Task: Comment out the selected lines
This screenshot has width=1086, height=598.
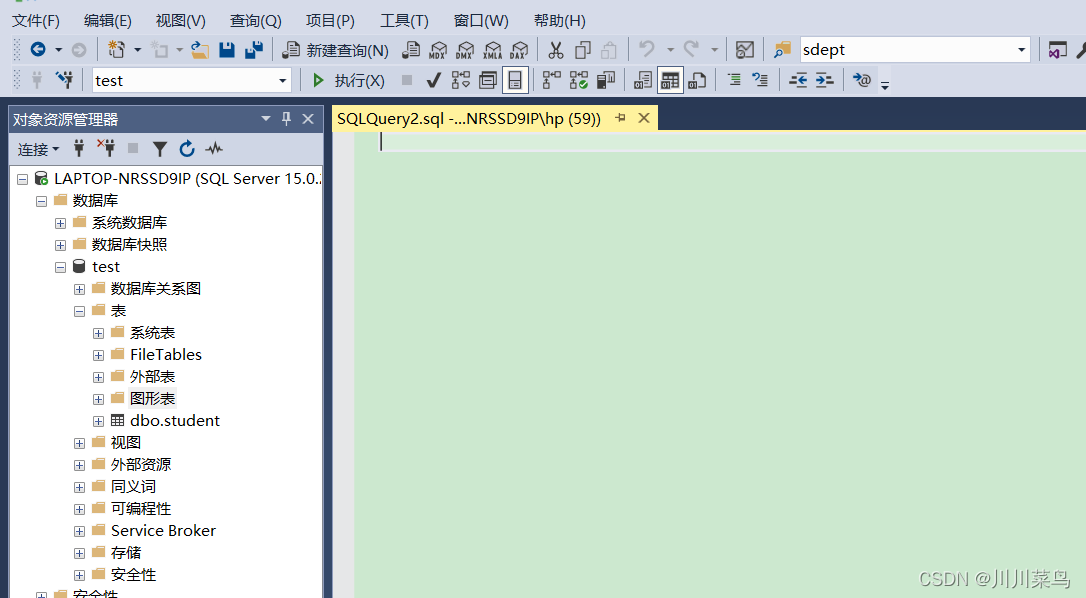Action: coord(734,80)
